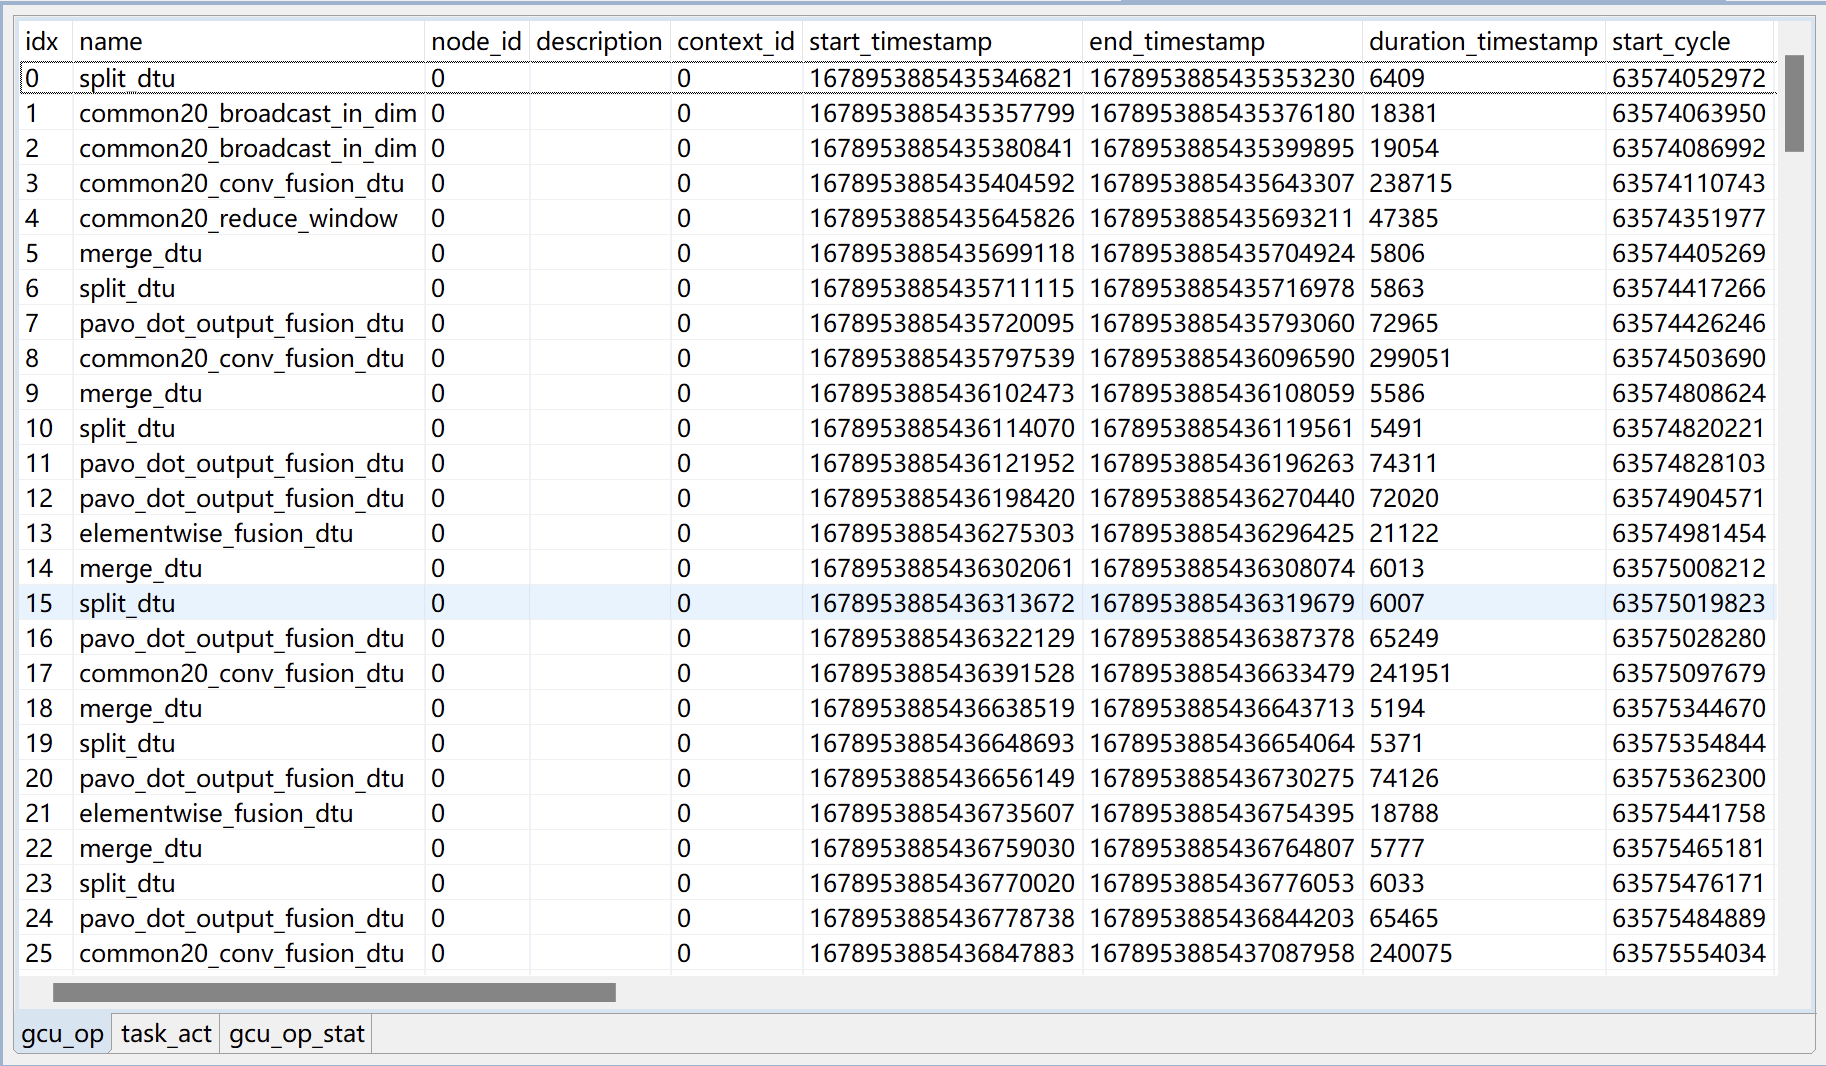
Task: Select elementwise_fusion_dtu in row 21
Action: pyautogui.click(x=216, y=813)
